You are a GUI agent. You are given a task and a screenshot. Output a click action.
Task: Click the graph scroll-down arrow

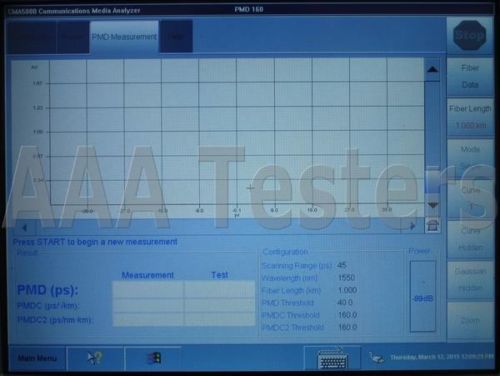pos(433,205)
